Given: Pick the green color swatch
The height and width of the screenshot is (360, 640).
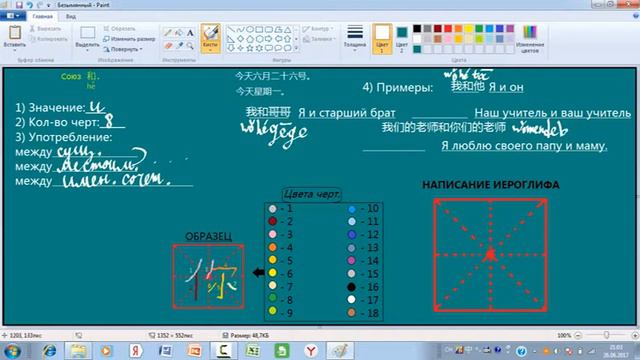Looking at the screenshot, I should pos(479,29).
